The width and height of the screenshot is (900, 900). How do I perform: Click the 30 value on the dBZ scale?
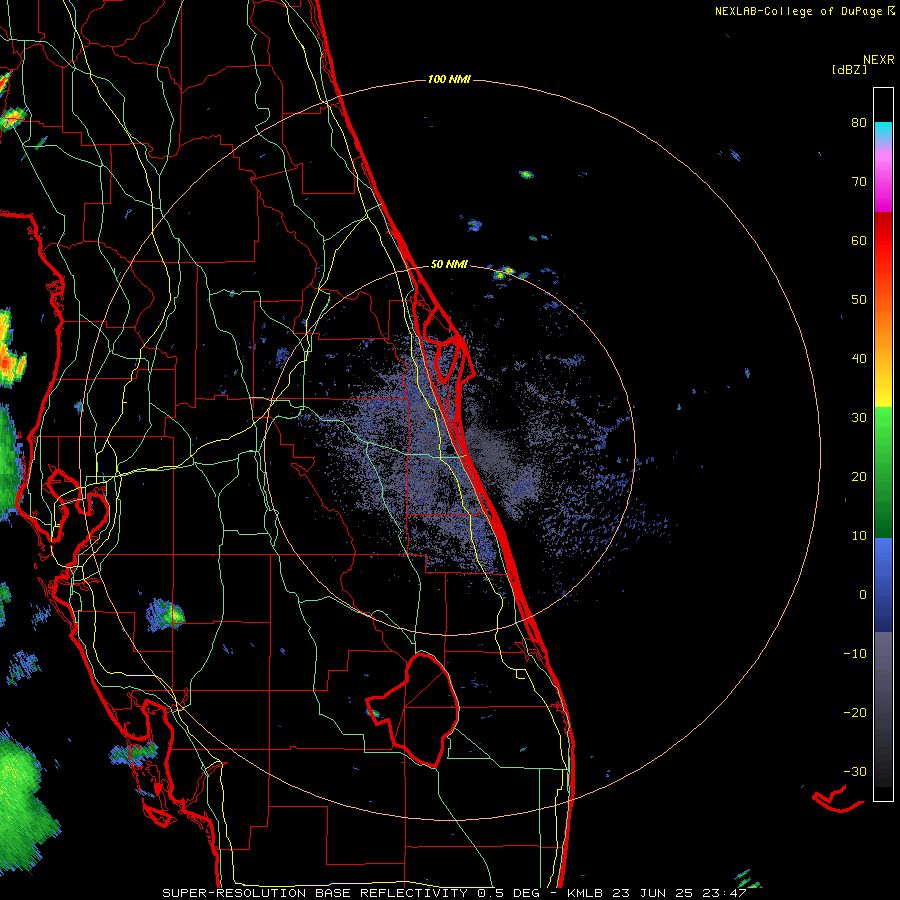(859, 418)
